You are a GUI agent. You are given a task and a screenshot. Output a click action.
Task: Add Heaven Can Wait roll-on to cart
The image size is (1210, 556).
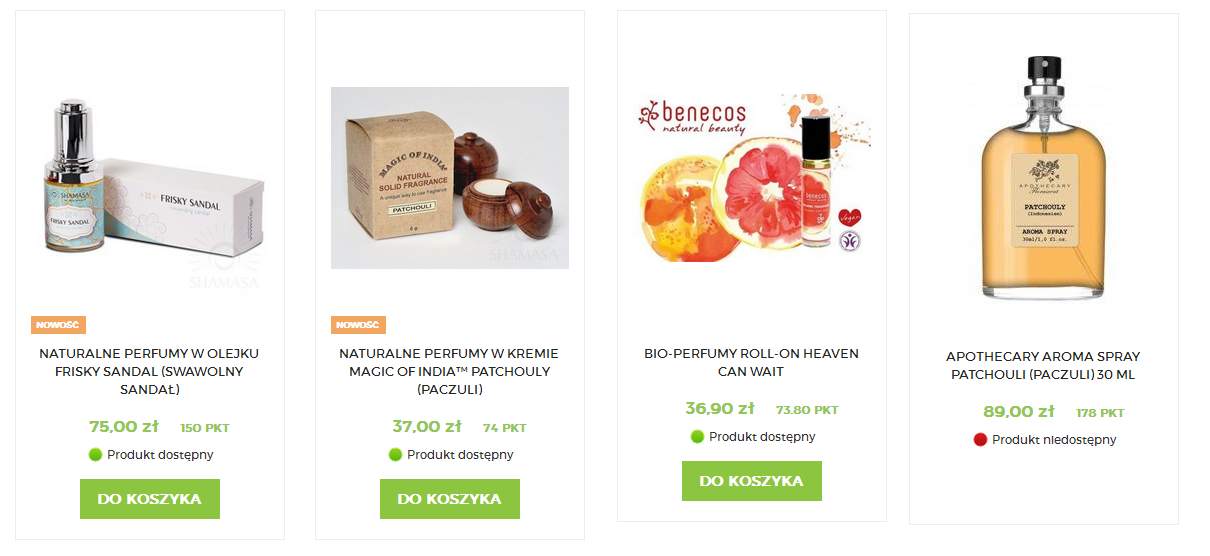click(752, 481)
